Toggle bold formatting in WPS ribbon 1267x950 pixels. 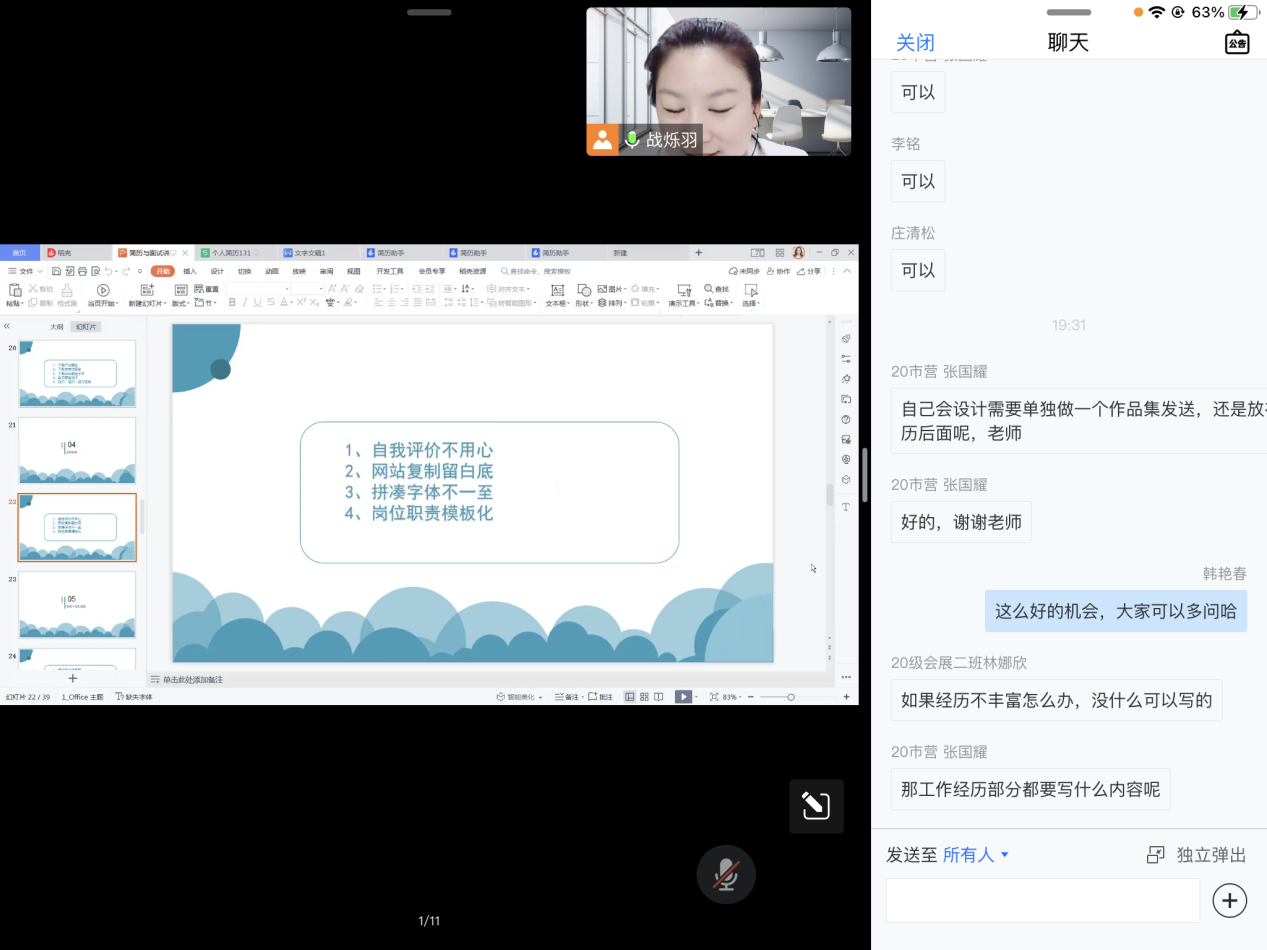click(x=232, y=303)
